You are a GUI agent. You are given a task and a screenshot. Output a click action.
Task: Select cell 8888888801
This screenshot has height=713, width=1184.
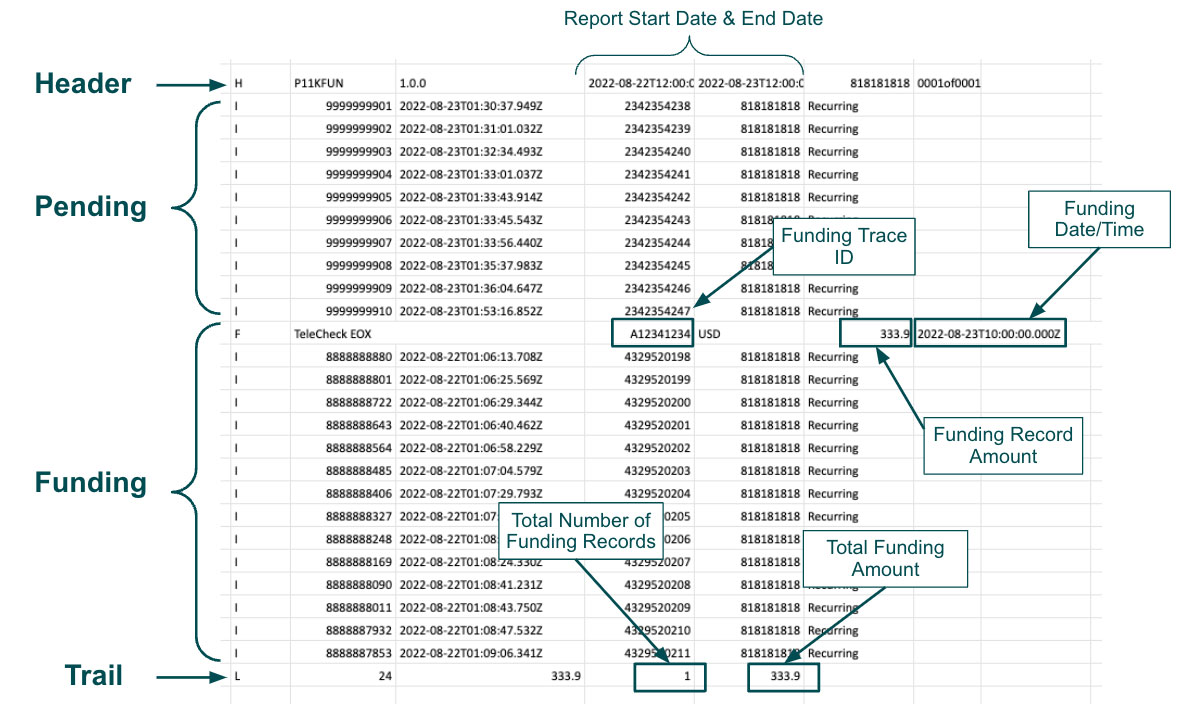pos(359,379)
